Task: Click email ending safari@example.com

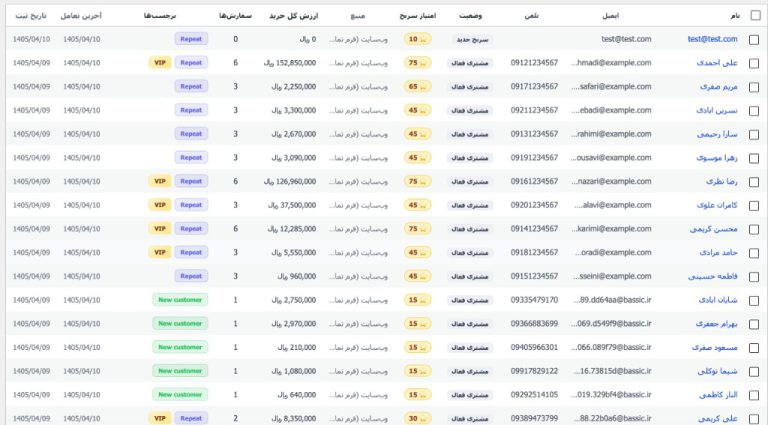Action: click(611, 87)
